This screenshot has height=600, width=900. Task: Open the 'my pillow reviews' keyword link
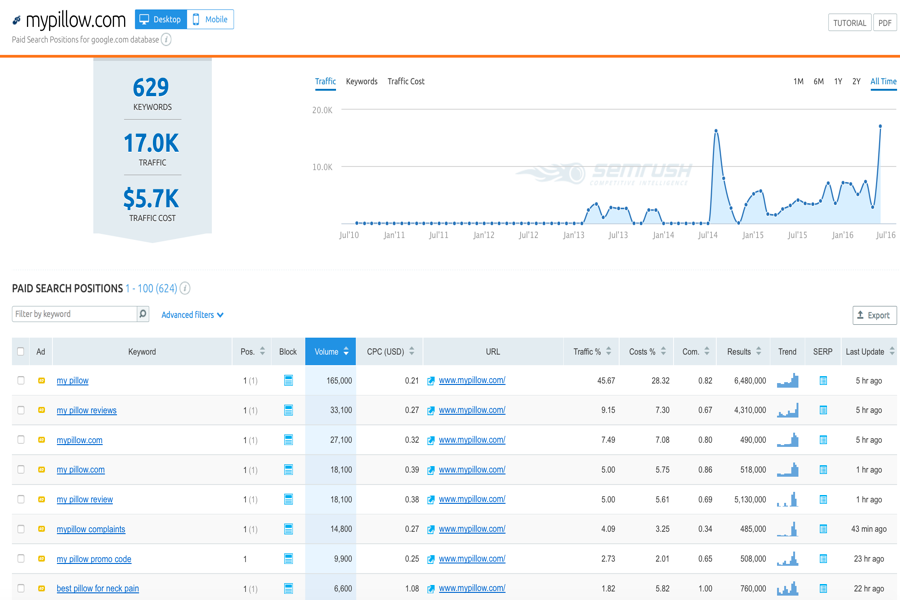click(87, 411)
